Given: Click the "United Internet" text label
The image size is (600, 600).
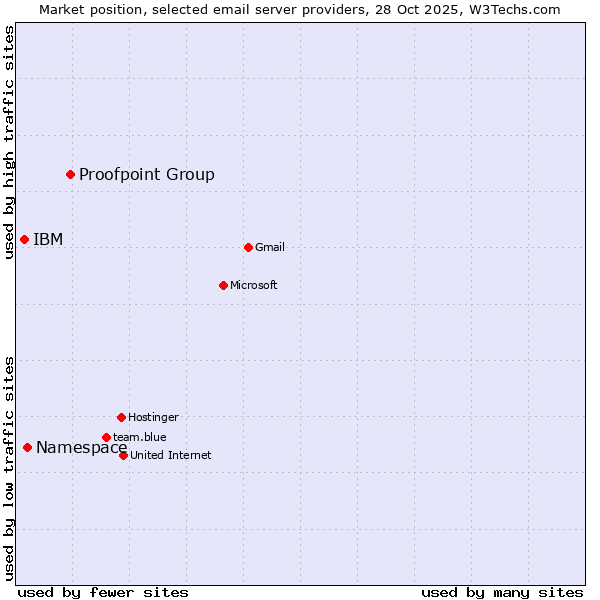Looking at the screenshot, I should [171, 455].
